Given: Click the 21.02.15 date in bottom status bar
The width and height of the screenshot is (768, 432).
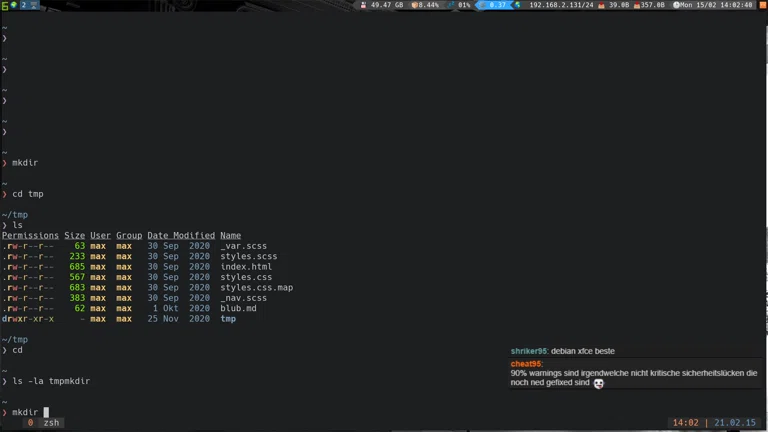Looking at the screenshot, I should pyautogui.click(x=735, y=423).
